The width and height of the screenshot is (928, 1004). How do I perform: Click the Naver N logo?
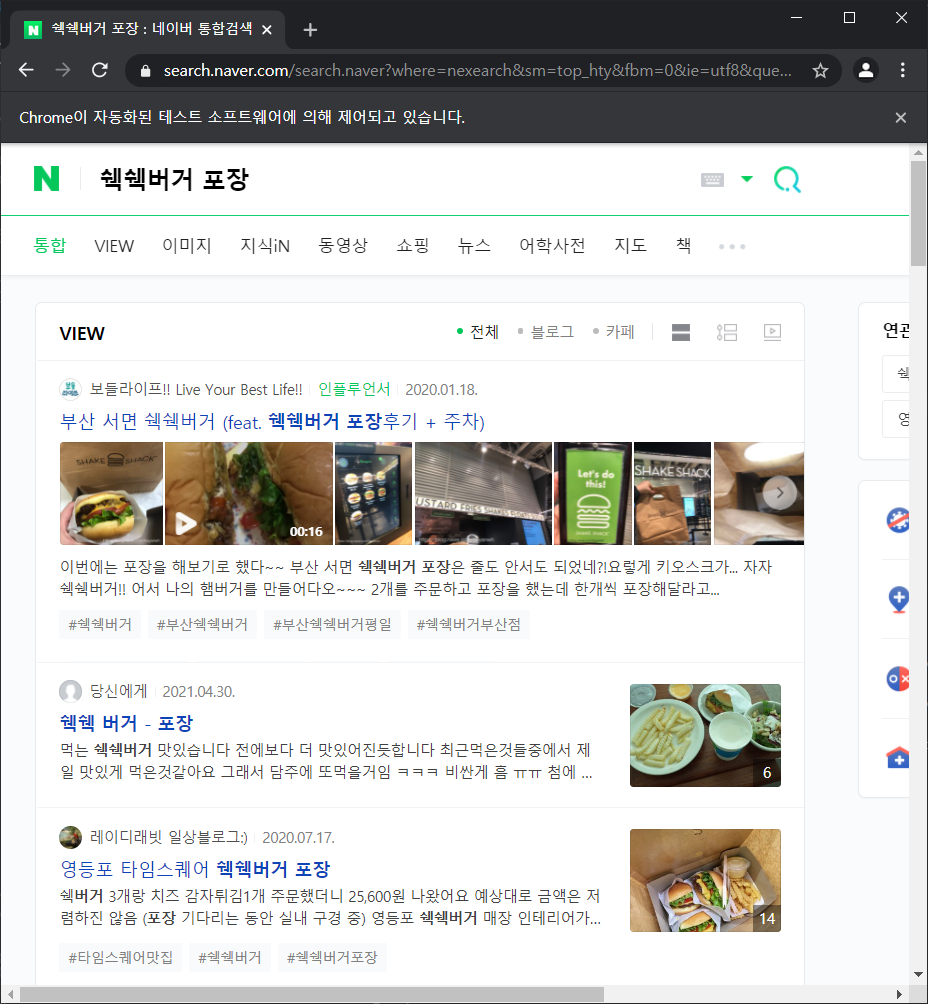pyautogui.click(x=46, y=179)
